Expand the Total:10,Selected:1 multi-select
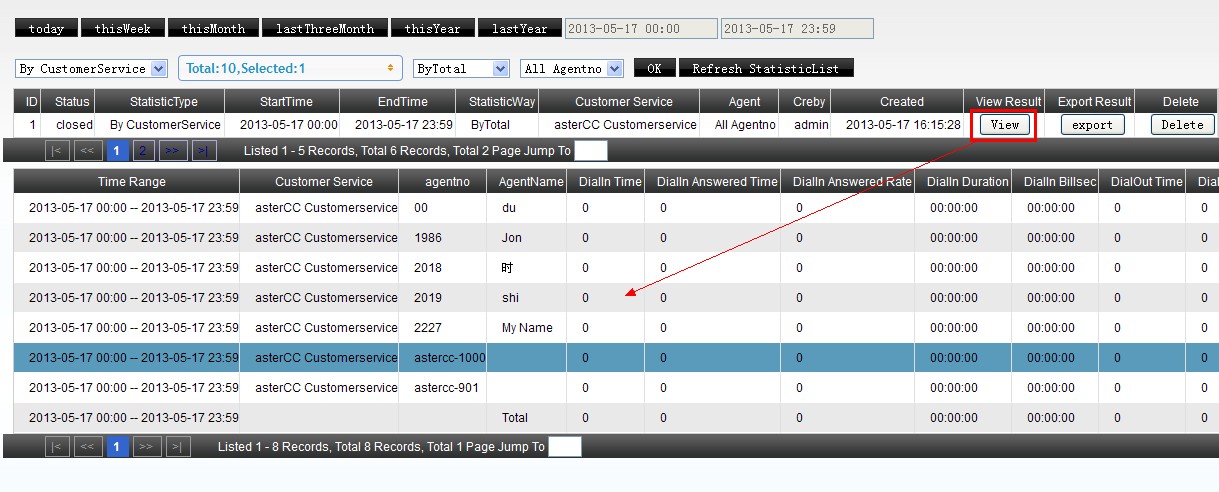1219x492 pixels. click(x=290, y=68)
